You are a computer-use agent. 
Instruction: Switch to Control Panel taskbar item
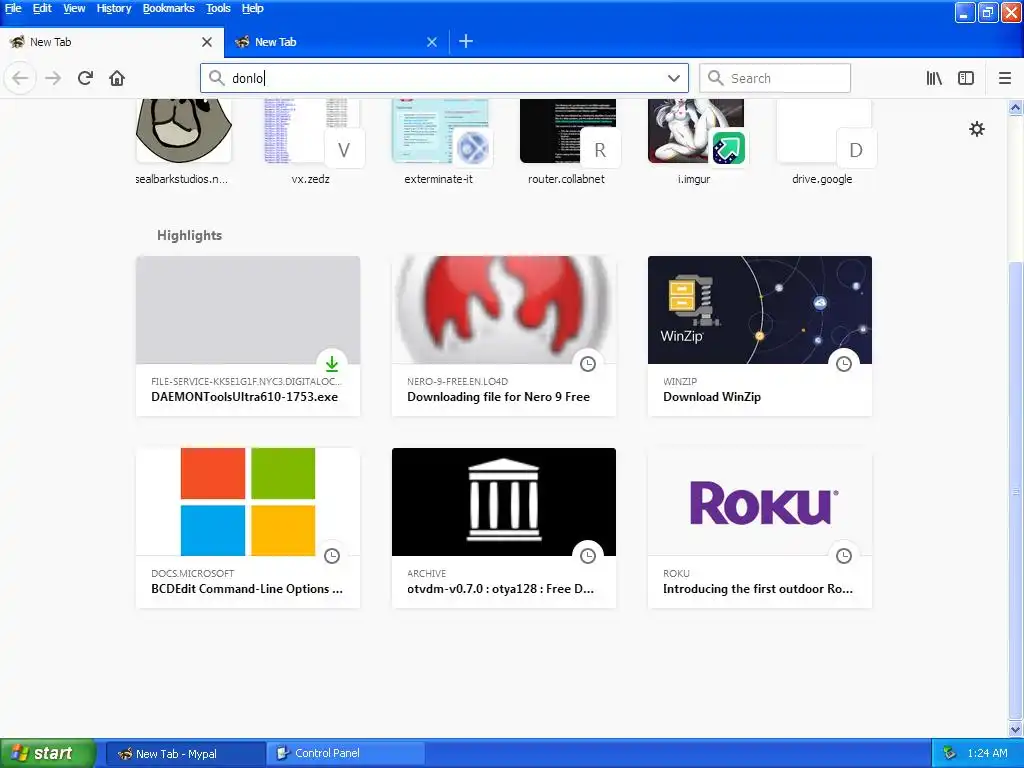[x=346, y=754]
